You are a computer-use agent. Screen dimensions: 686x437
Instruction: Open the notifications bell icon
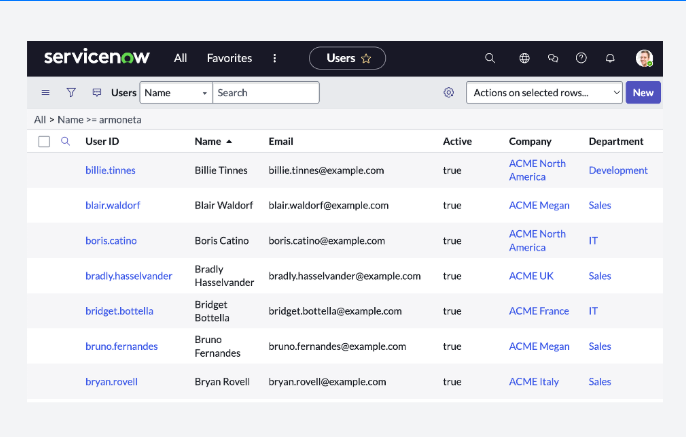coord(610,58)
